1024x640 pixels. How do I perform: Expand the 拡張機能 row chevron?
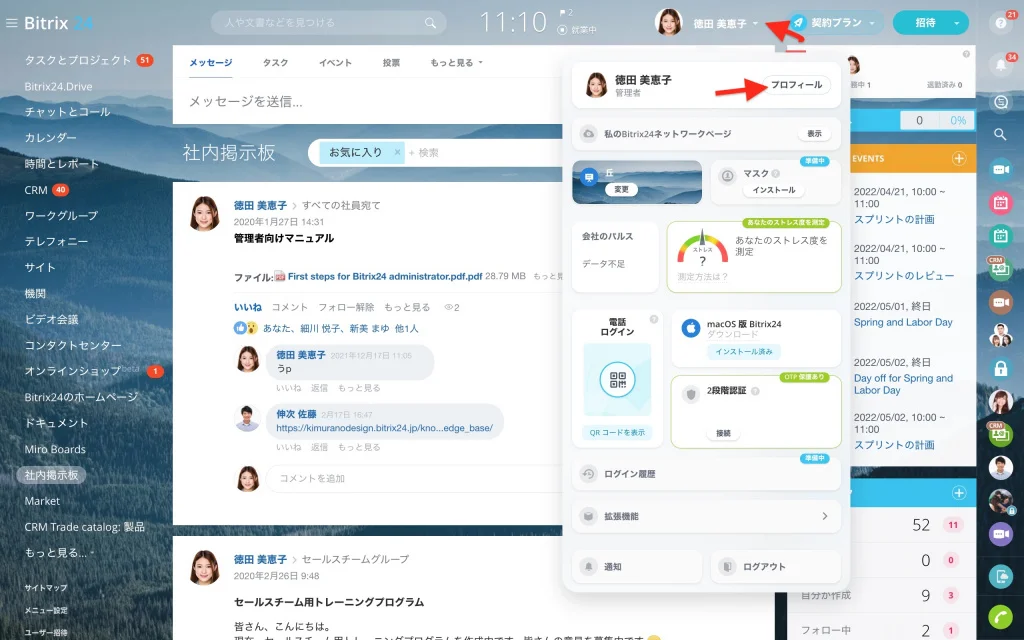[x=825, y=516]
